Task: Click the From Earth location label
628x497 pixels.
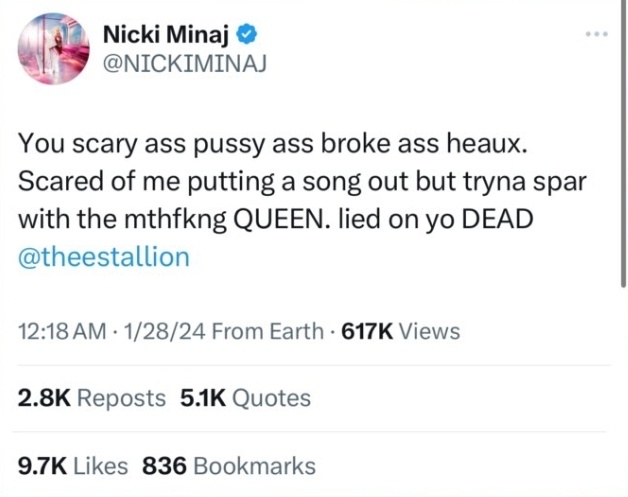Action: (268, 330)
